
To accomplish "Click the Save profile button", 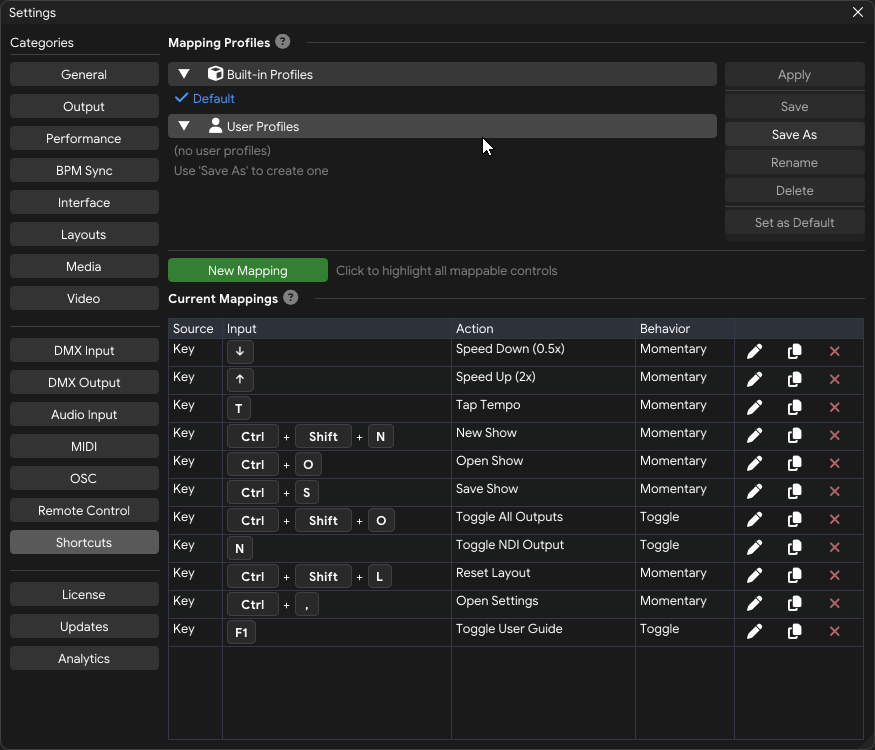I will pyautogui.click(x=794, y=106).
